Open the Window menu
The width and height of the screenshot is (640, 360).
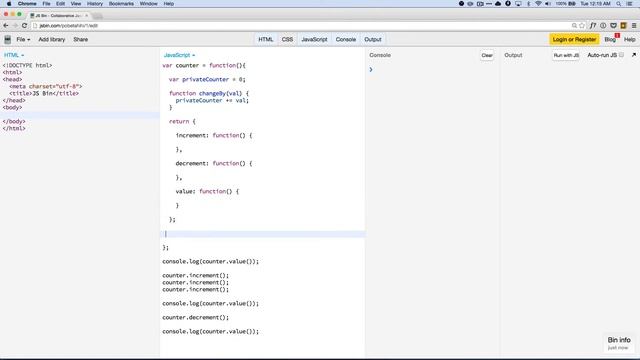tap(149, 4)
